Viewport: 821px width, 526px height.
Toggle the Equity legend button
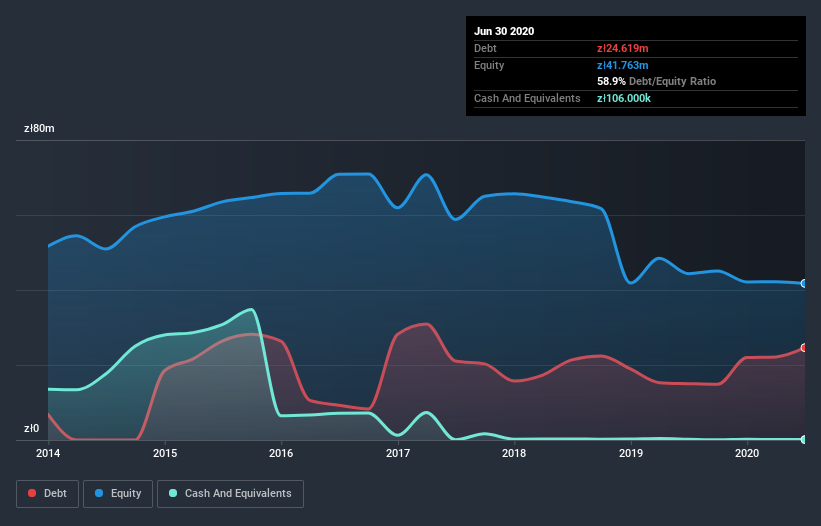click(118, 494)
